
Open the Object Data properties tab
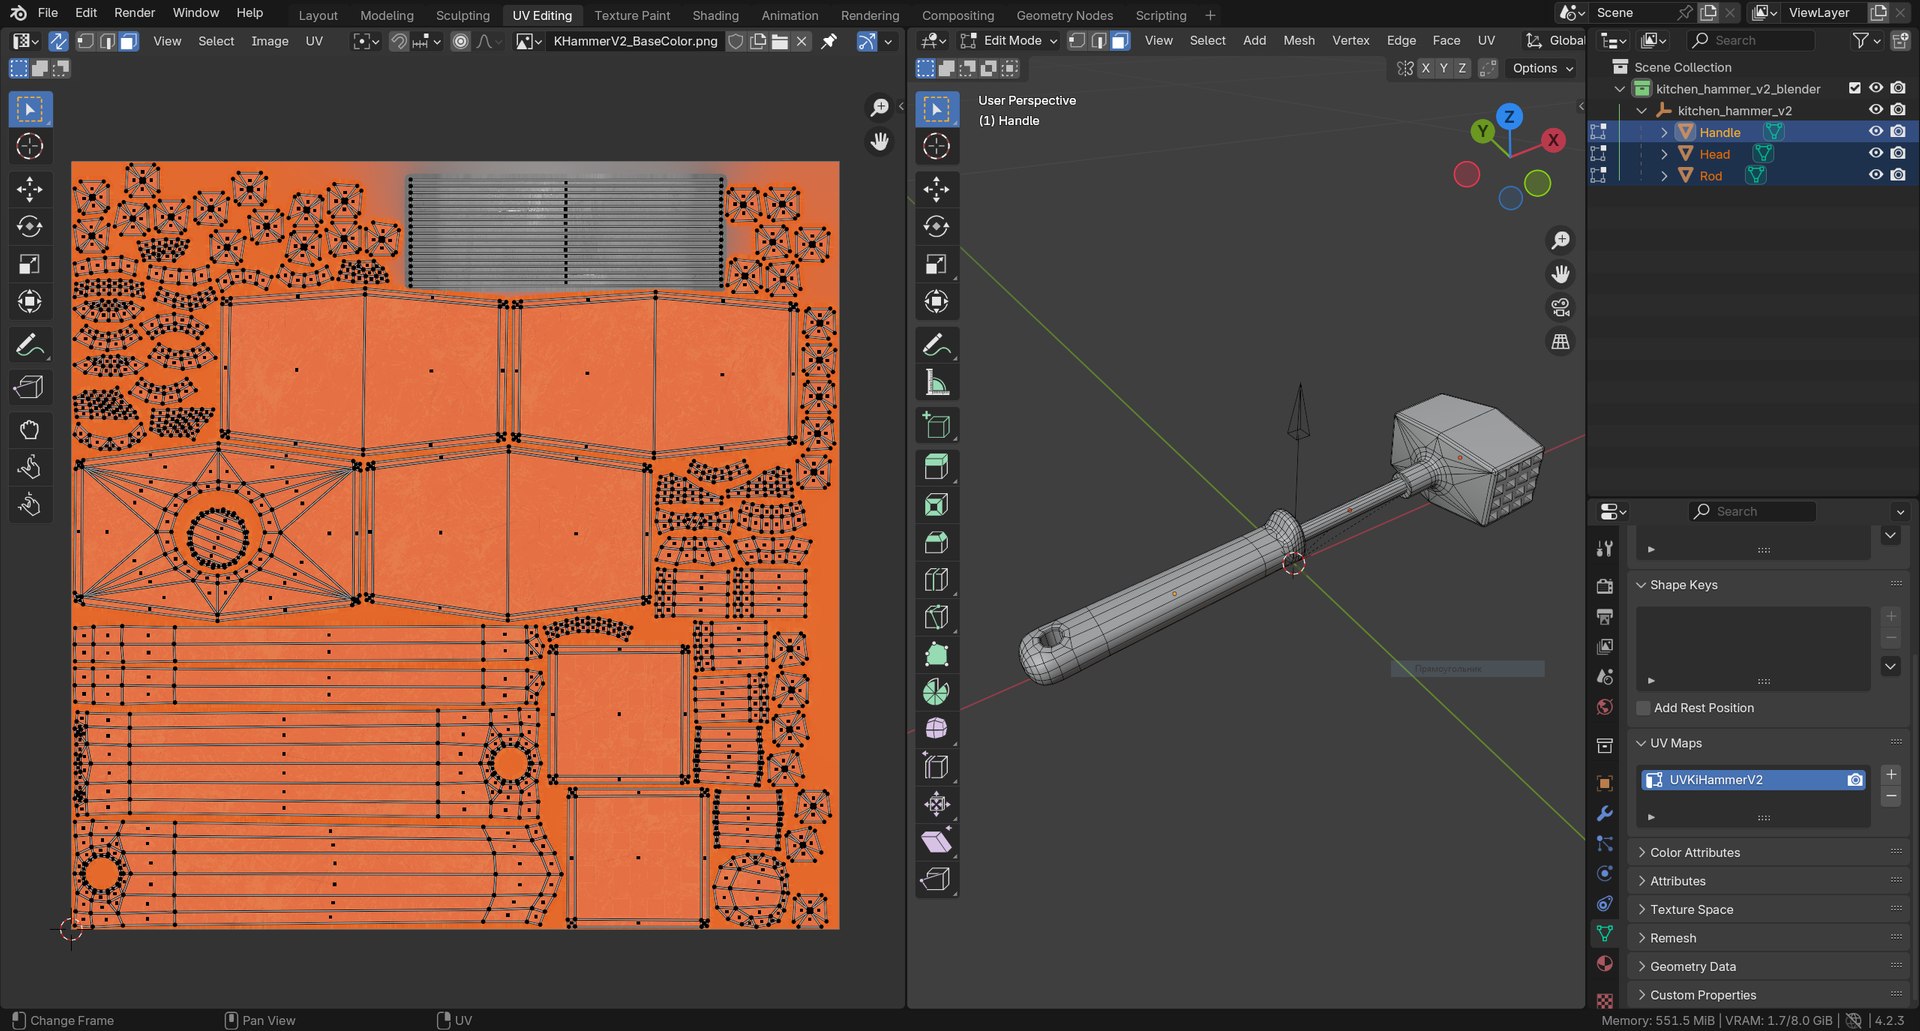pos(1605,934)
